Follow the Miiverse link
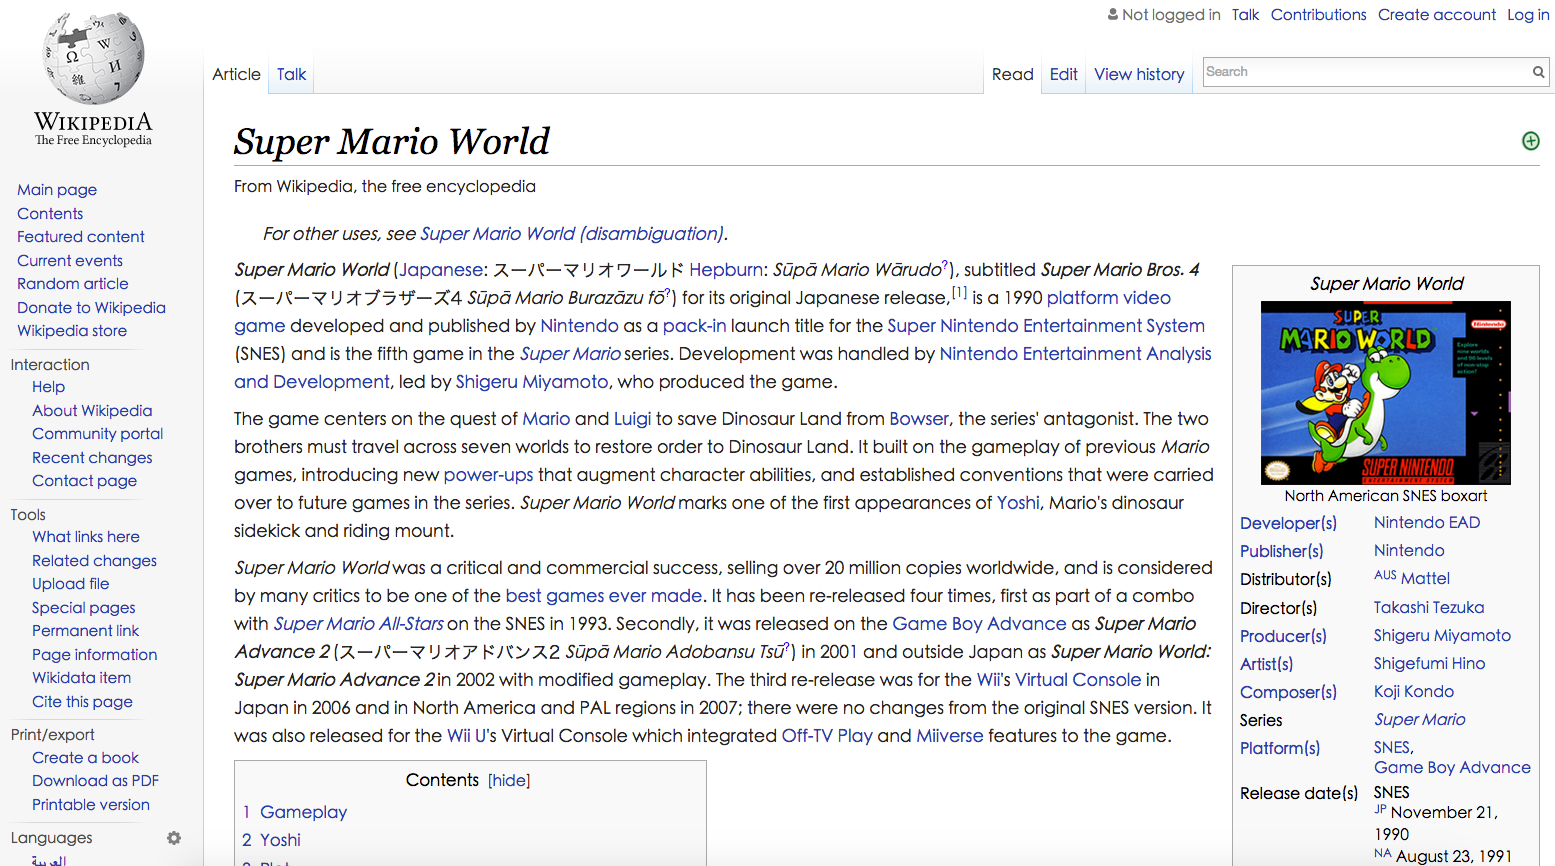The width and height of the screenshot is (1555, 866). 950,736
